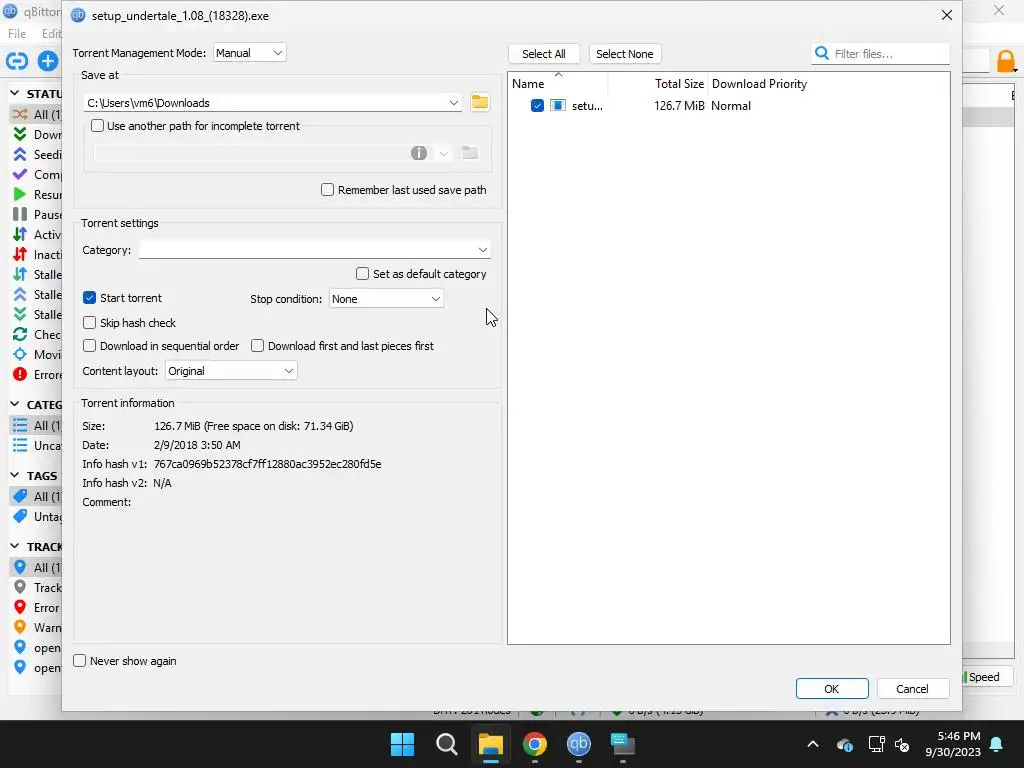
Task: Open Stop condition dropdown
Action: coord(387,298)
